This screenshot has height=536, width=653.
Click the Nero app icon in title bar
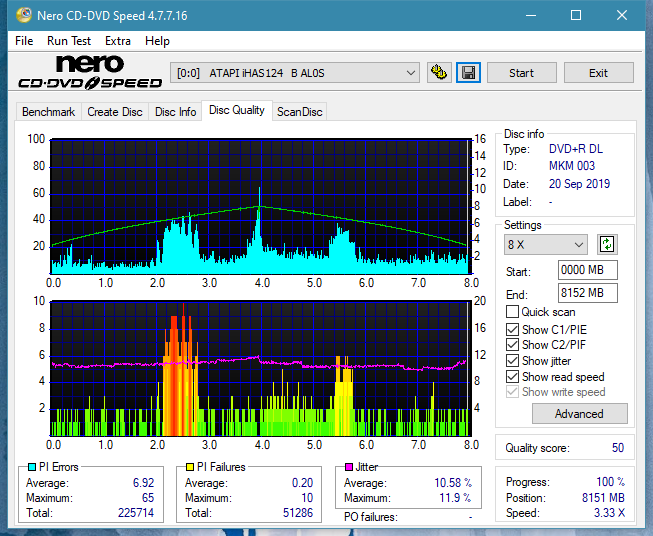click(x=23, y=15)
